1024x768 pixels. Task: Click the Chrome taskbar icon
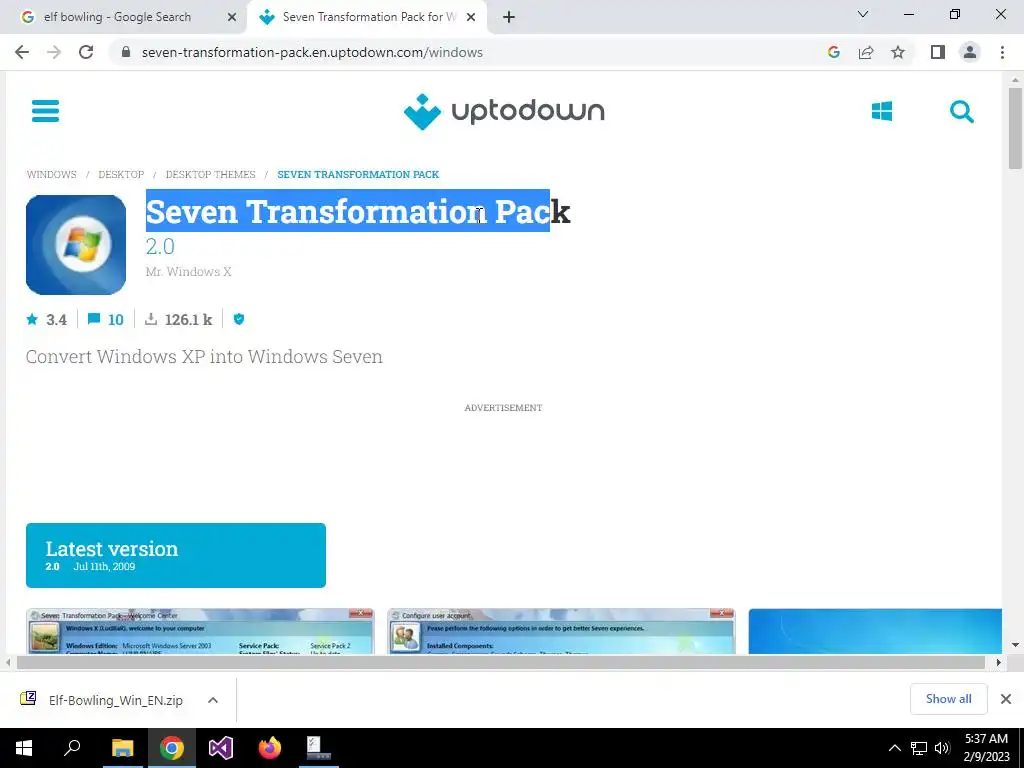tap(171, 748)
